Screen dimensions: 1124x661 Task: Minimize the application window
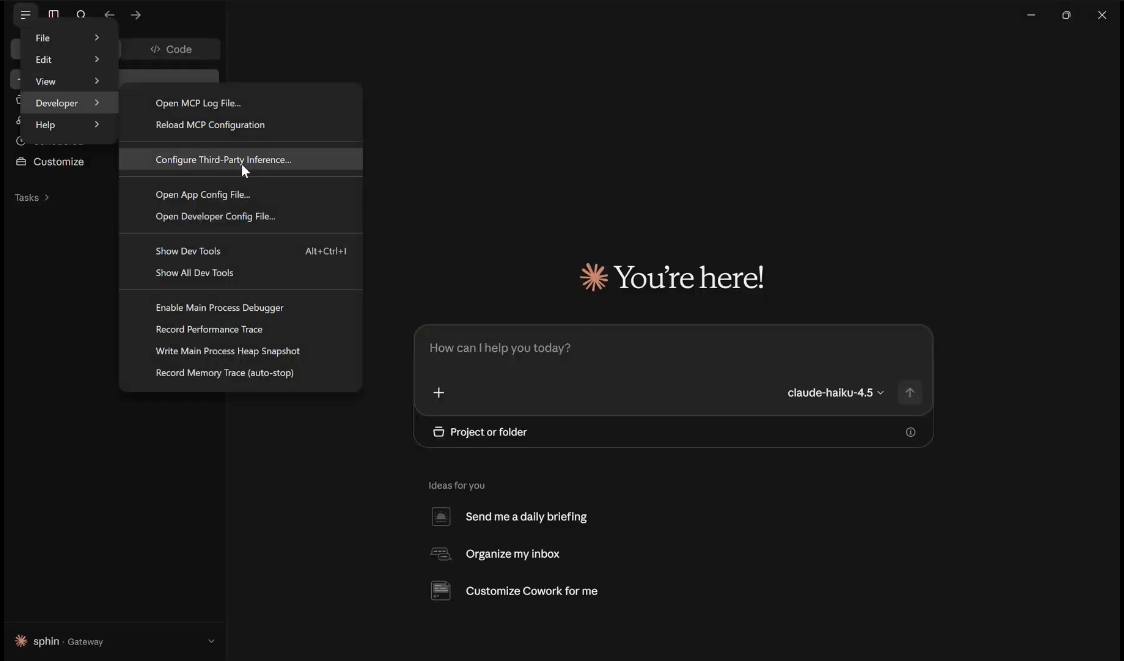pos(1031,14)
